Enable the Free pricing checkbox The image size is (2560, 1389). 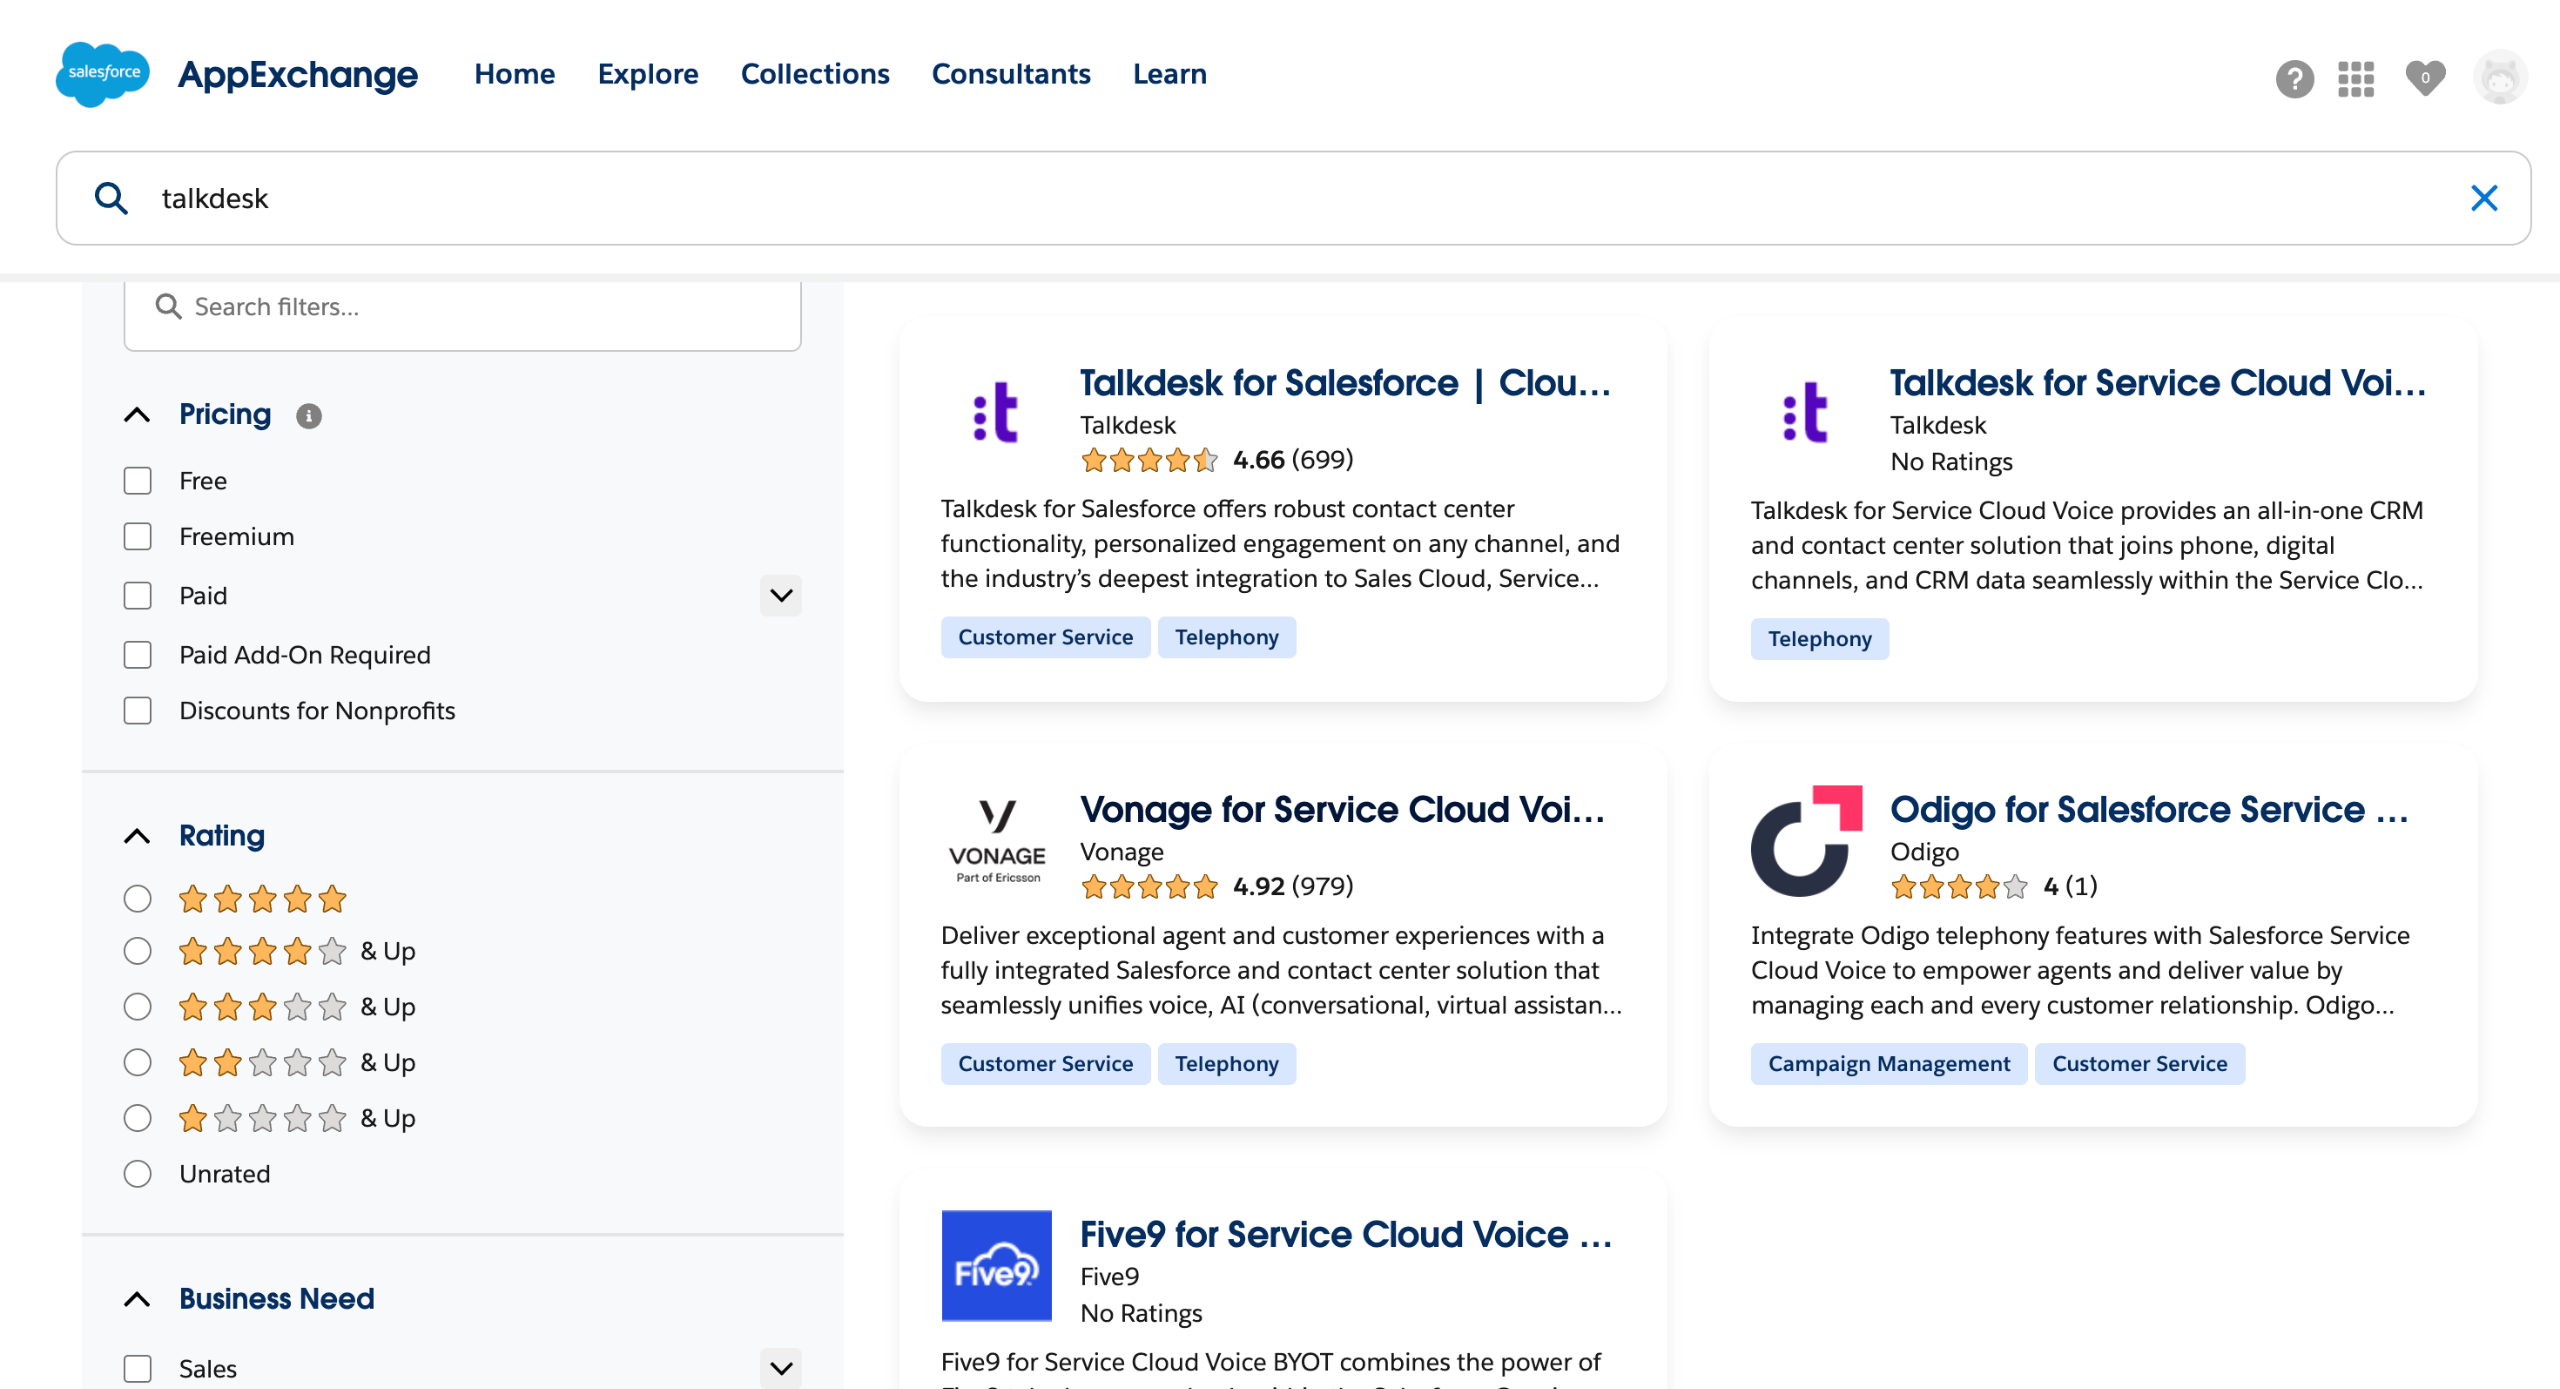click(x=138, y=481)
